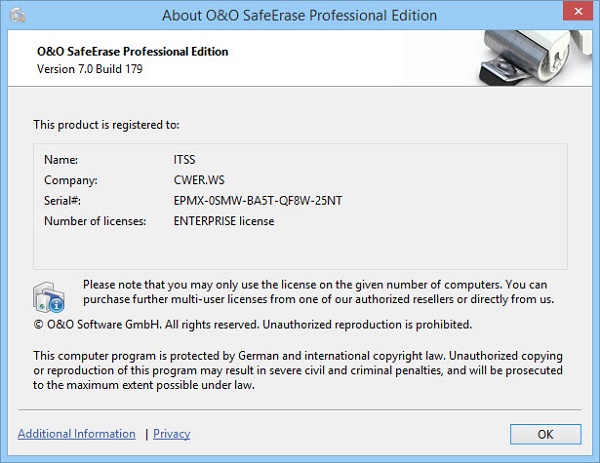600x463 pixels.
Task: Click 'This product is registered to:' text
Action: (106, 125)
